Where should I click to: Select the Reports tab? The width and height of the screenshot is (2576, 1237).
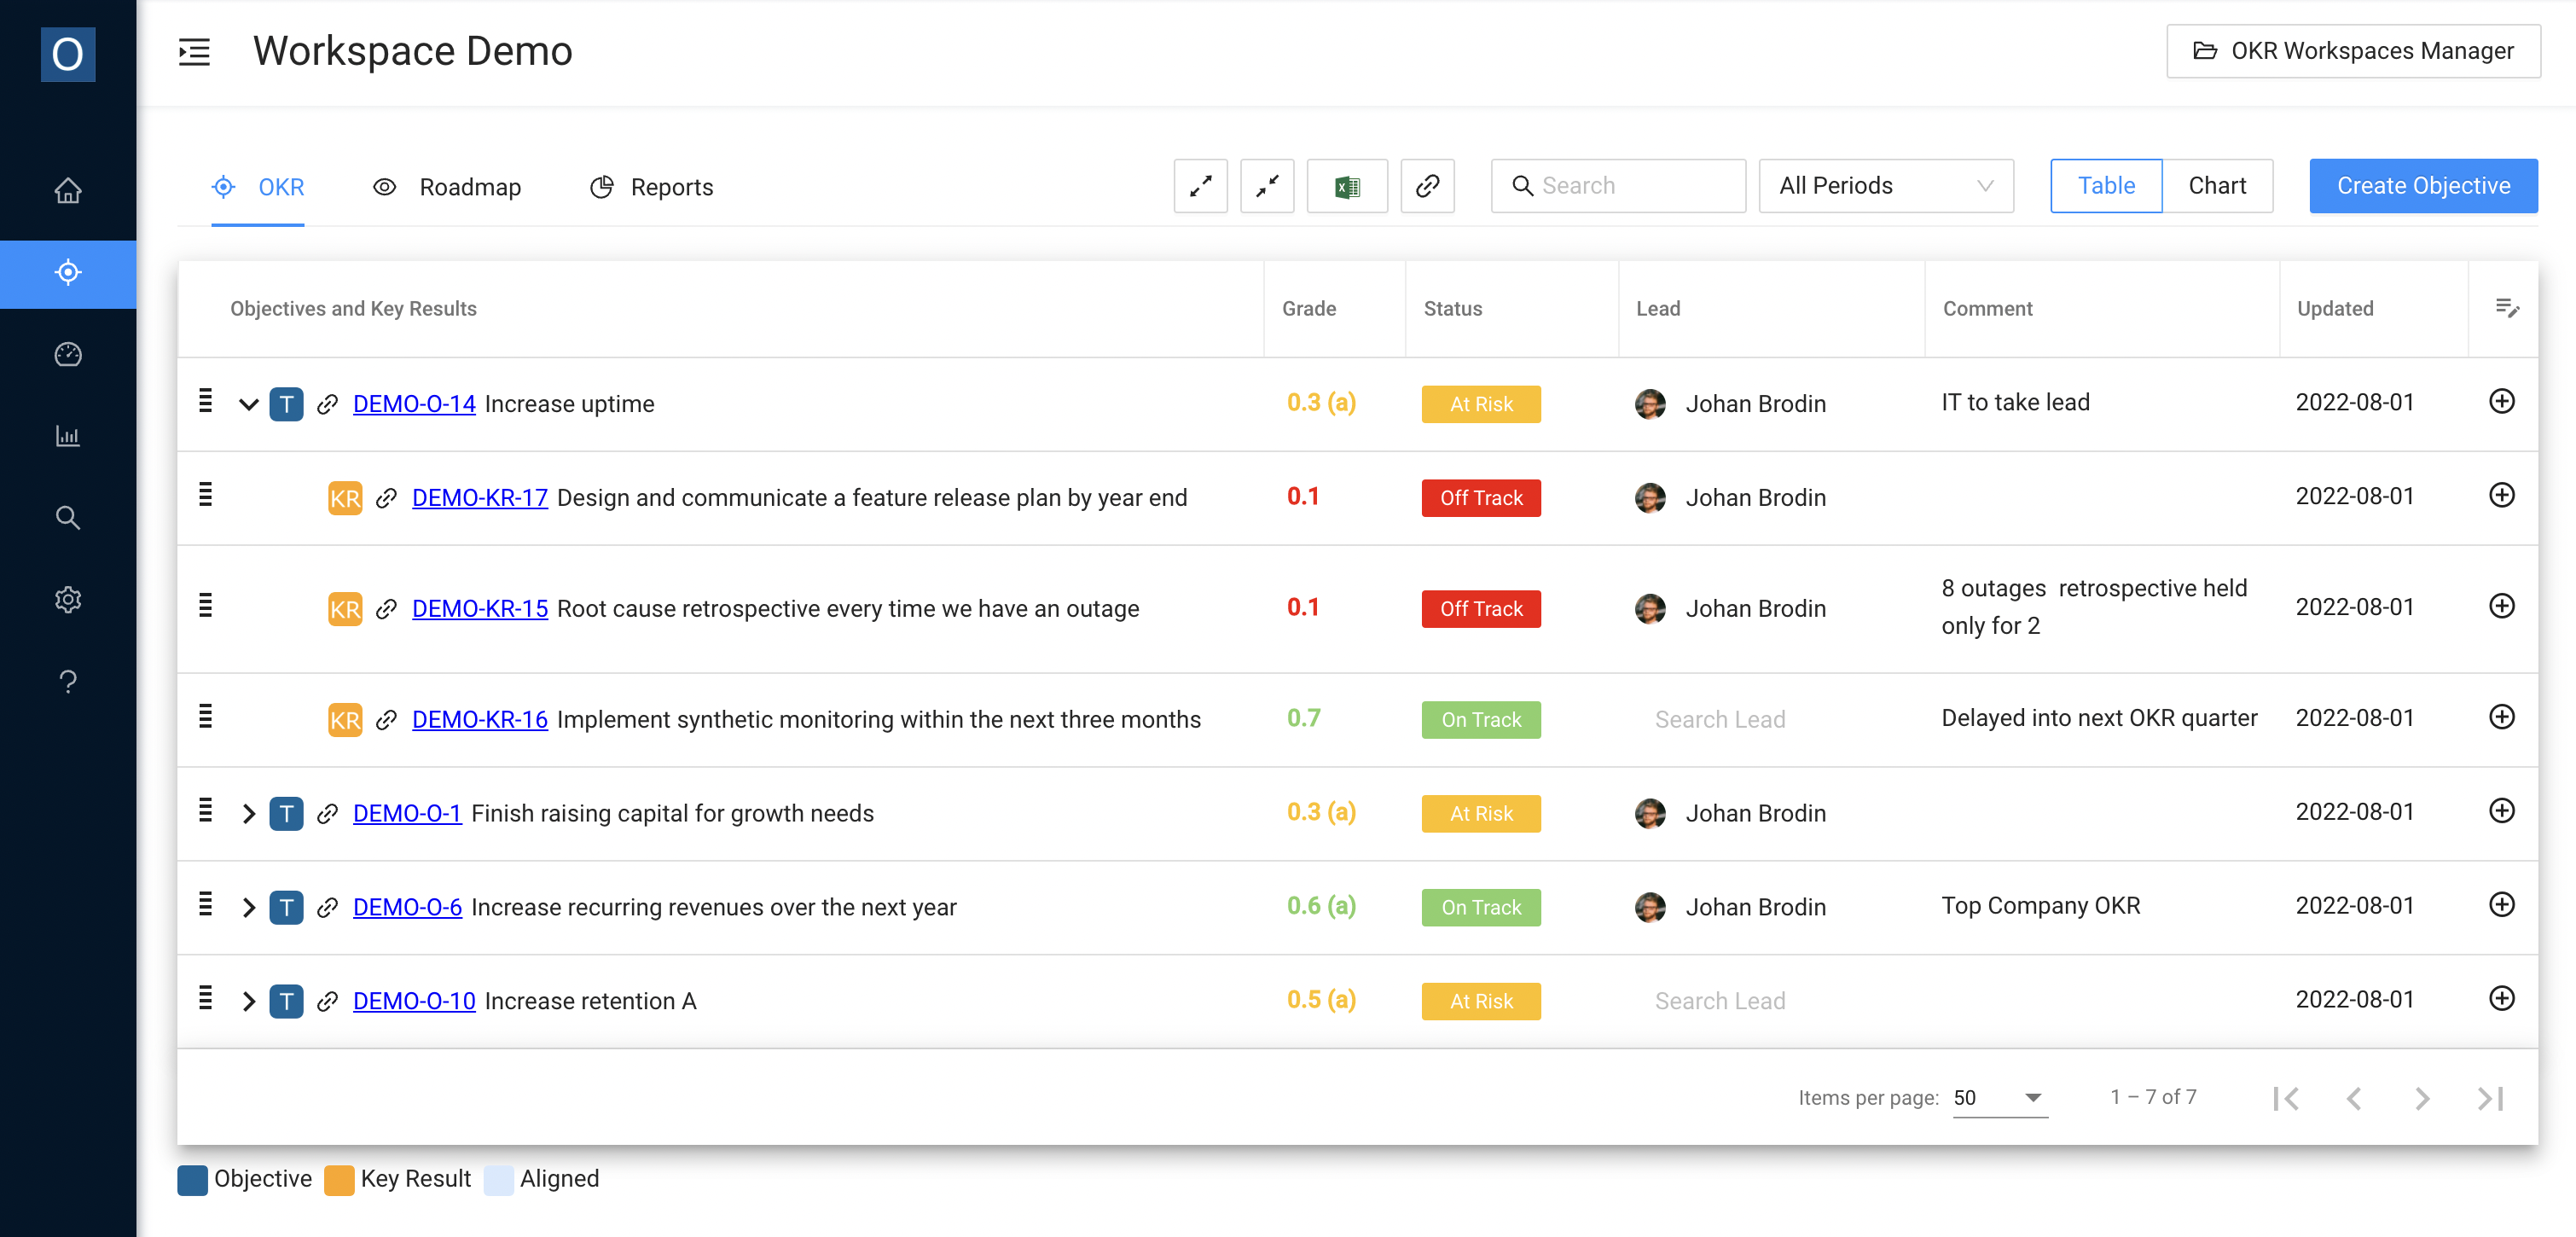[651, 187]
